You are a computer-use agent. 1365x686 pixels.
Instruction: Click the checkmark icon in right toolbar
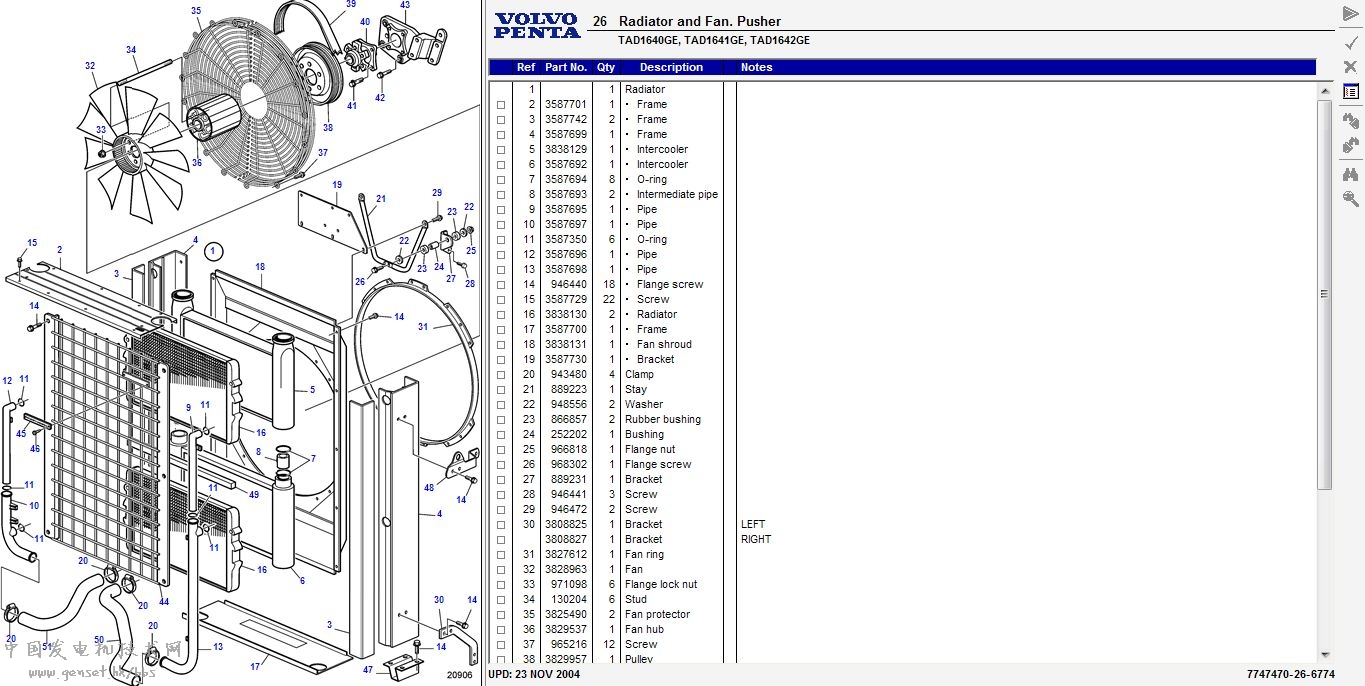pyautogui.click(x=1350, y=42)
